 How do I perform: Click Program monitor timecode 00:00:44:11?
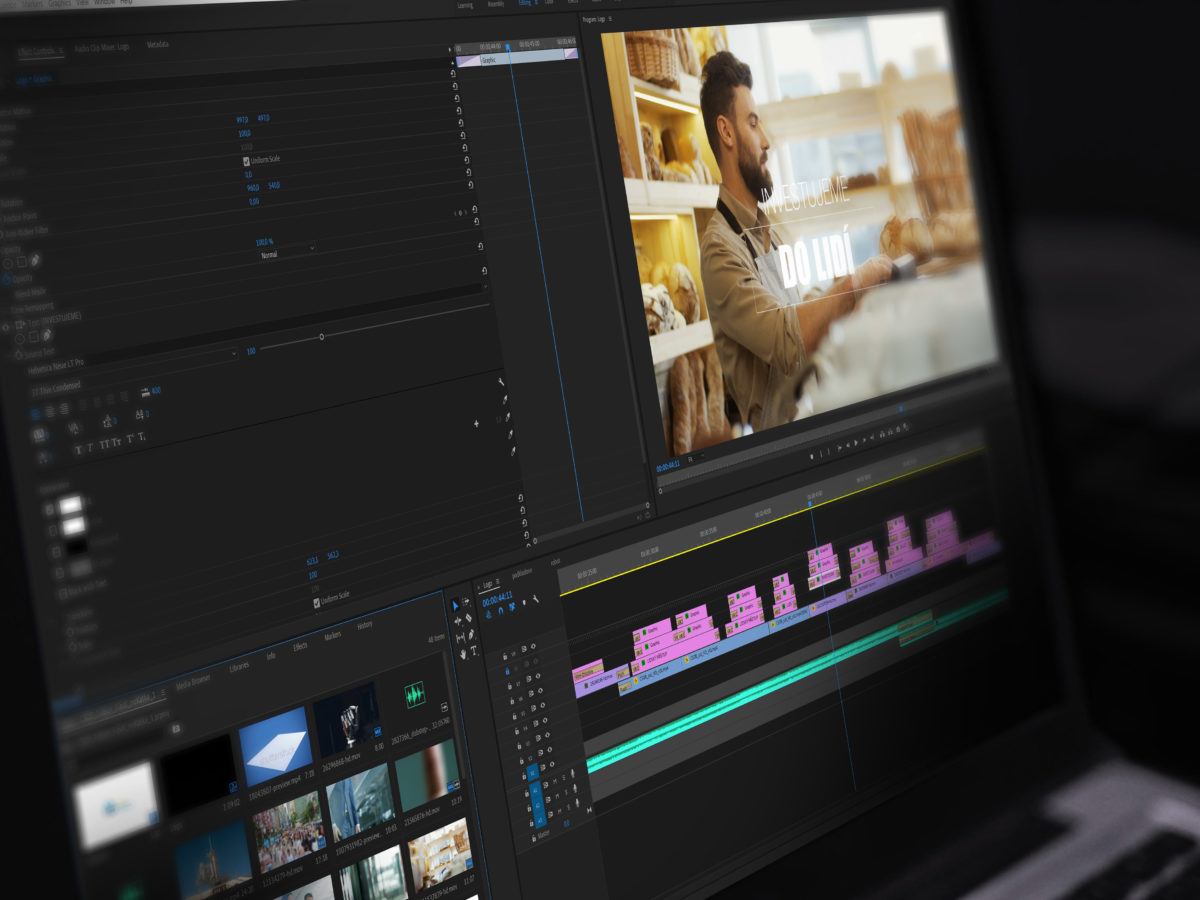(668, 466)
